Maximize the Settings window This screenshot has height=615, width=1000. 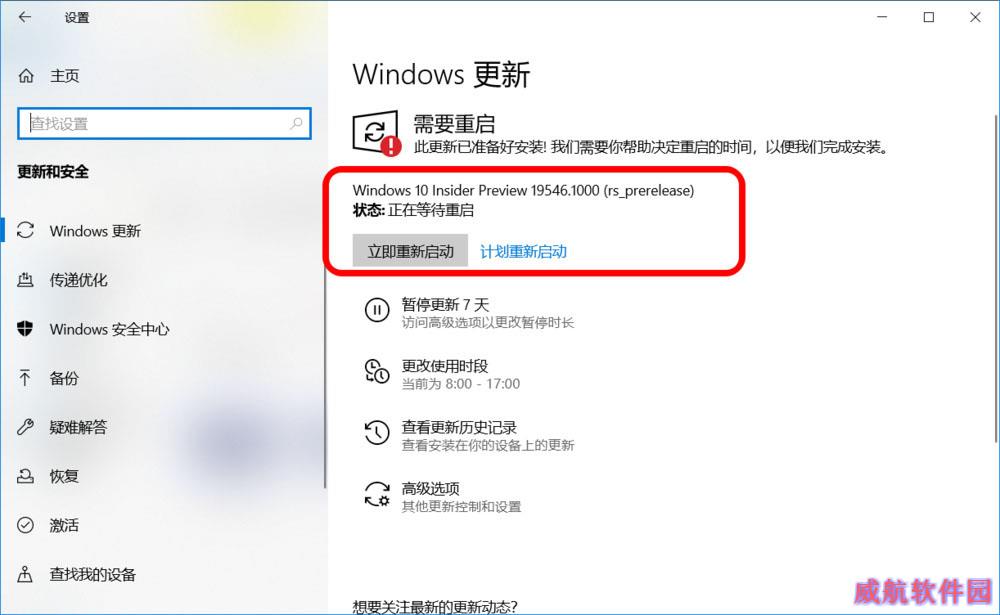(929, 17)
